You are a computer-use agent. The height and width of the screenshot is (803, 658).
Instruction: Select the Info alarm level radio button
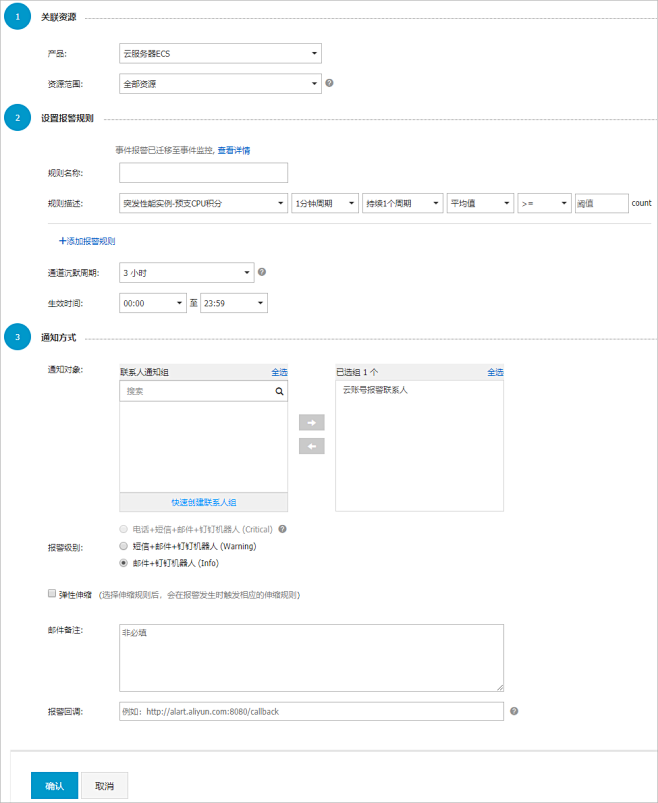[123, 563]
